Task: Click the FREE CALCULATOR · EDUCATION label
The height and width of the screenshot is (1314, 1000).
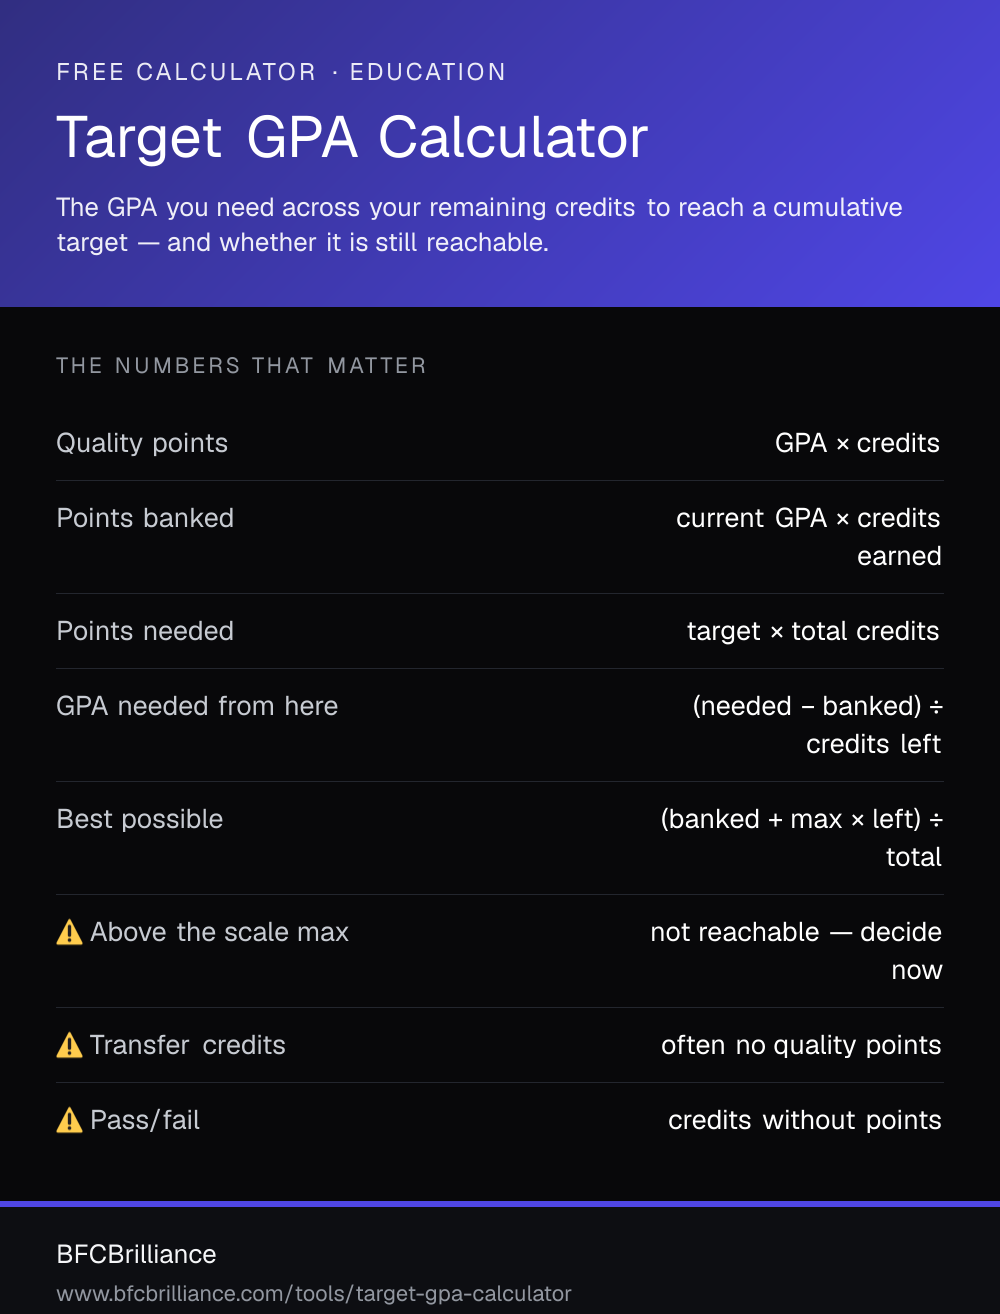Action: click(281, 72)
